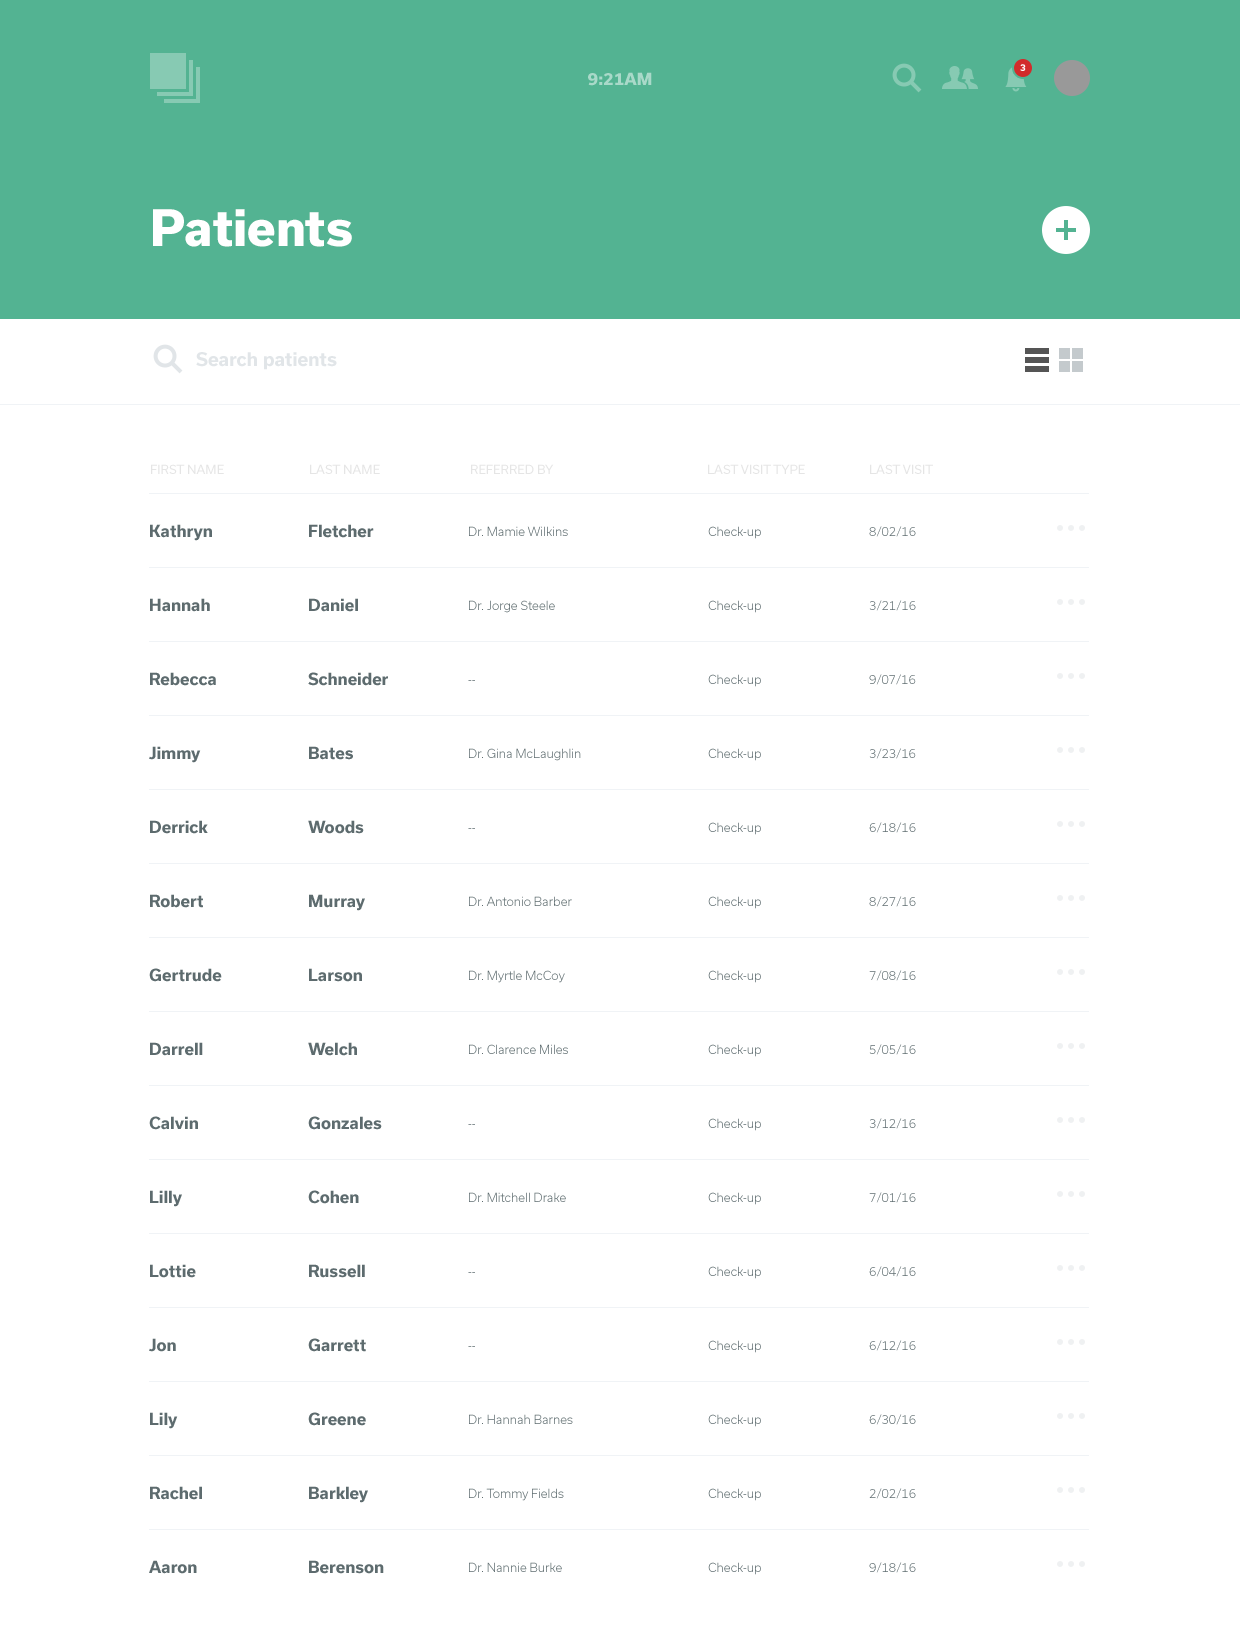Sort by the Last Visit column header
Image resolution: width=1240 pixels, height=1650 pixels.
point(900,470)
